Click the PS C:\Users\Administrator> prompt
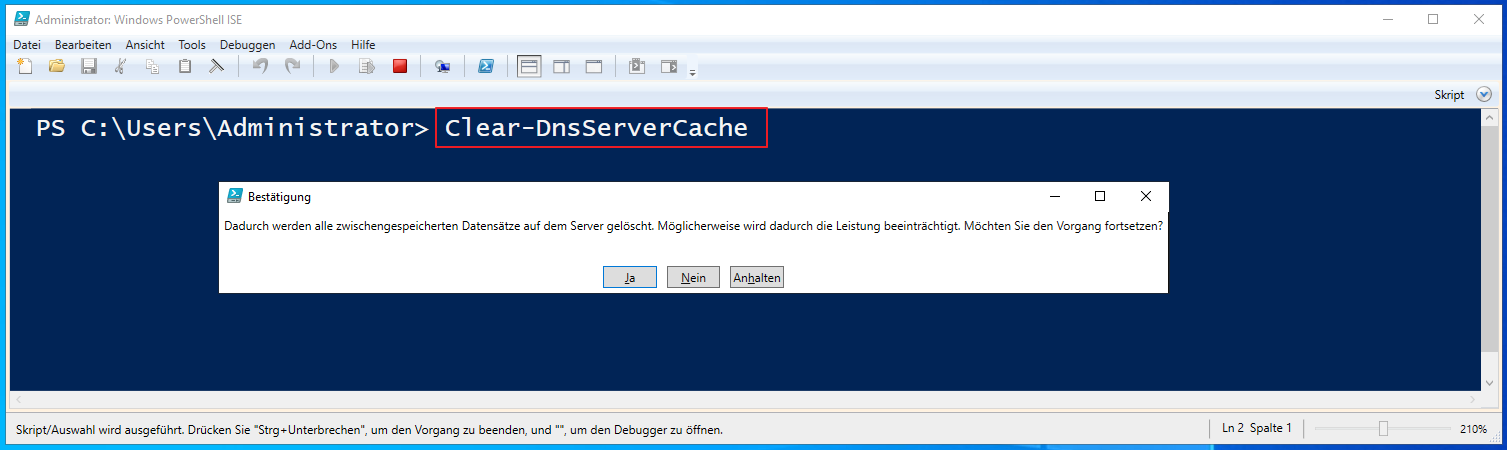Image resolution: width=1507 pixels, height=450 pixels. point(233,128)
